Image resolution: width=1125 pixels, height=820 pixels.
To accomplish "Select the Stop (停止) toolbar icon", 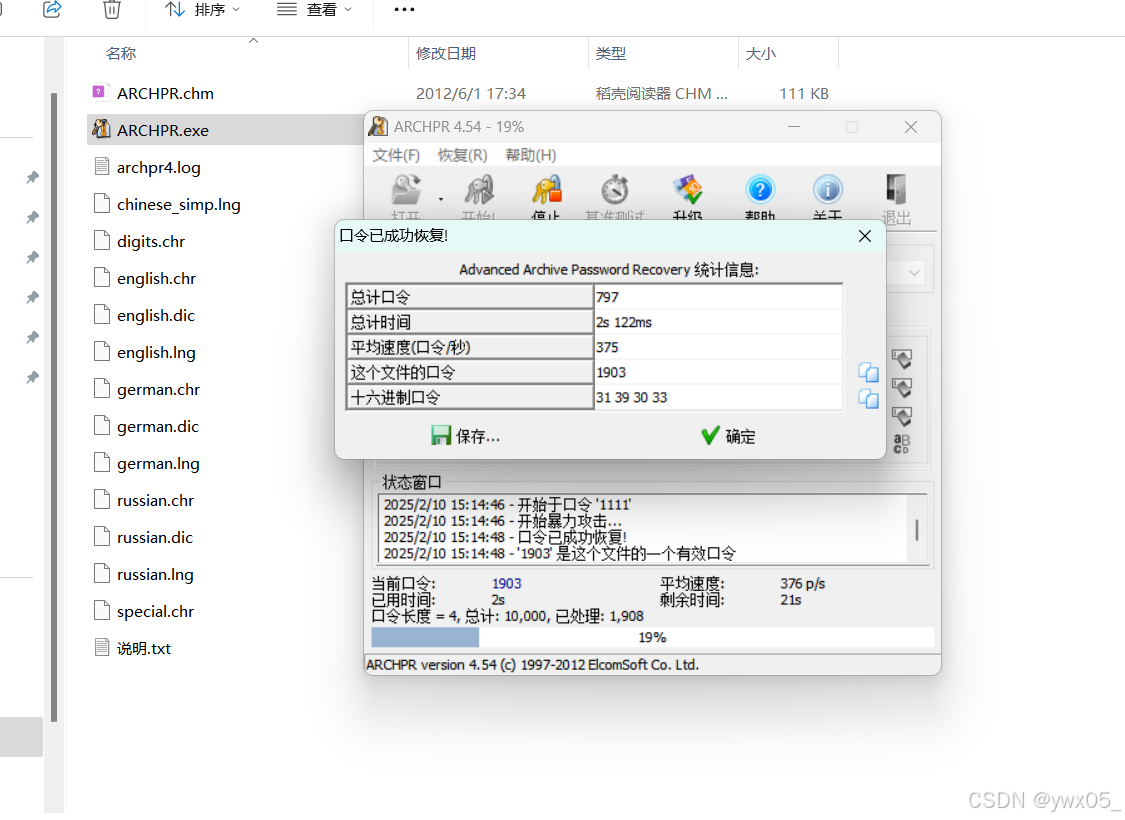I will 546,192.
